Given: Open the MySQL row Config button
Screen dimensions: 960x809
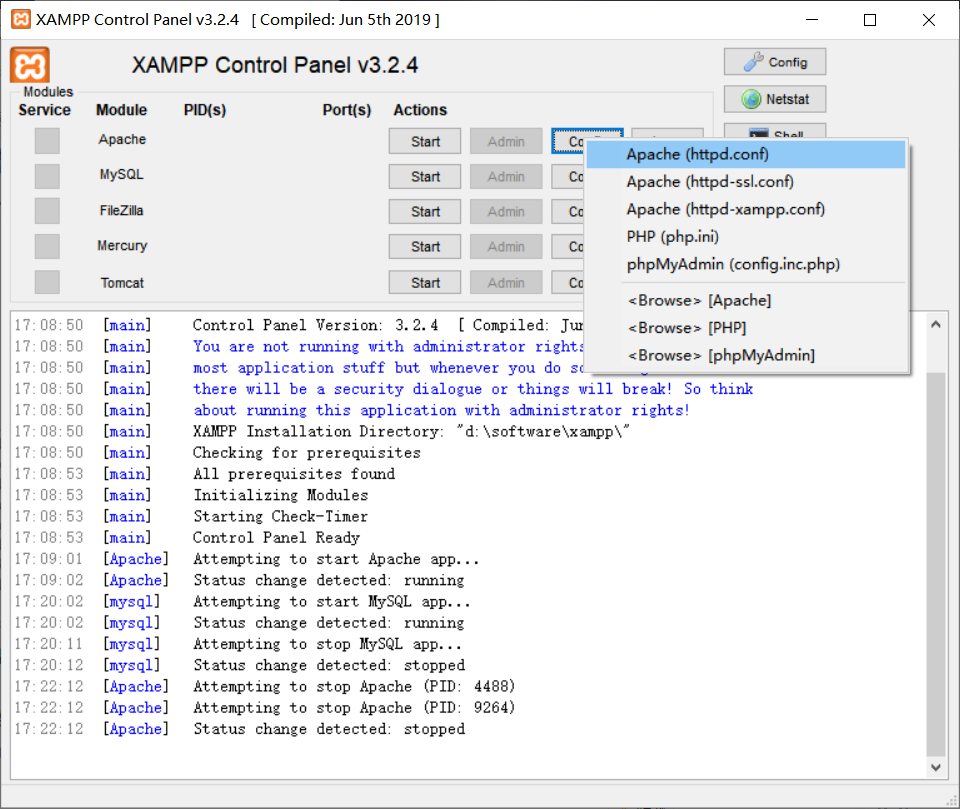Looking at the screenshot, I should point(568,176).
